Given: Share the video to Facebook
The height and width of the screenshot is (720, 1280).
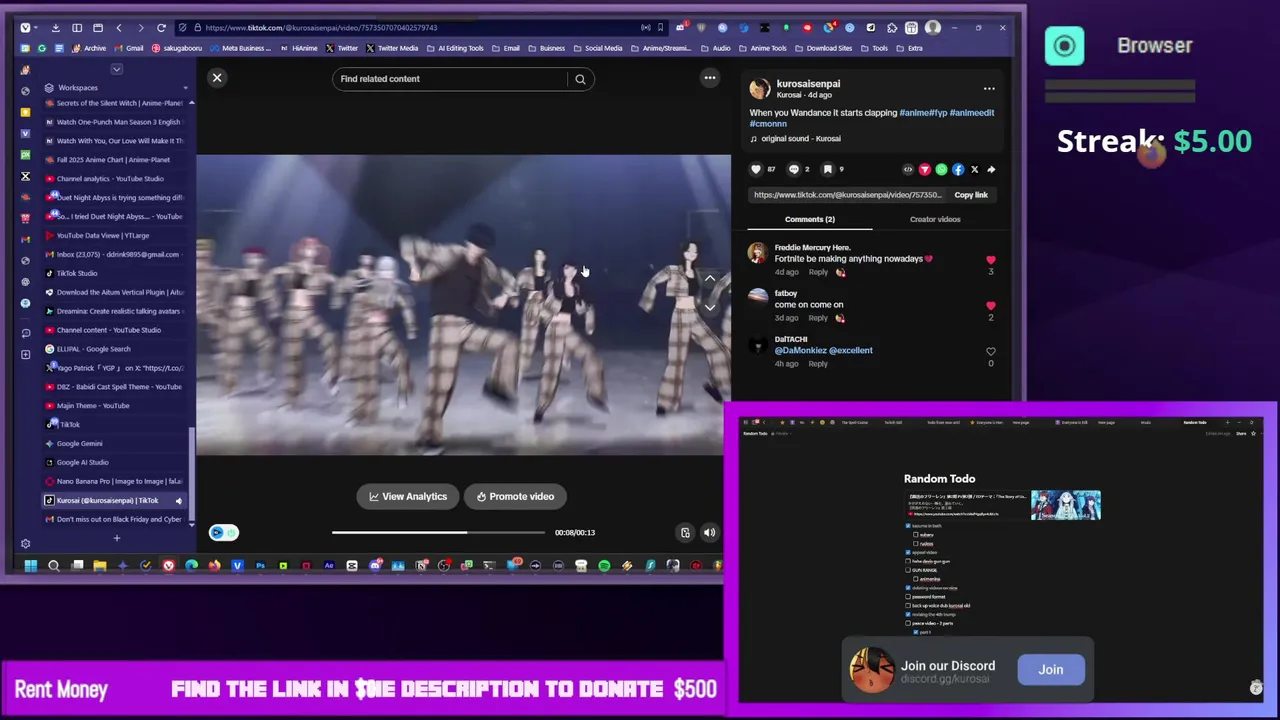Looking at the screenshot, I should pos(958,170).
